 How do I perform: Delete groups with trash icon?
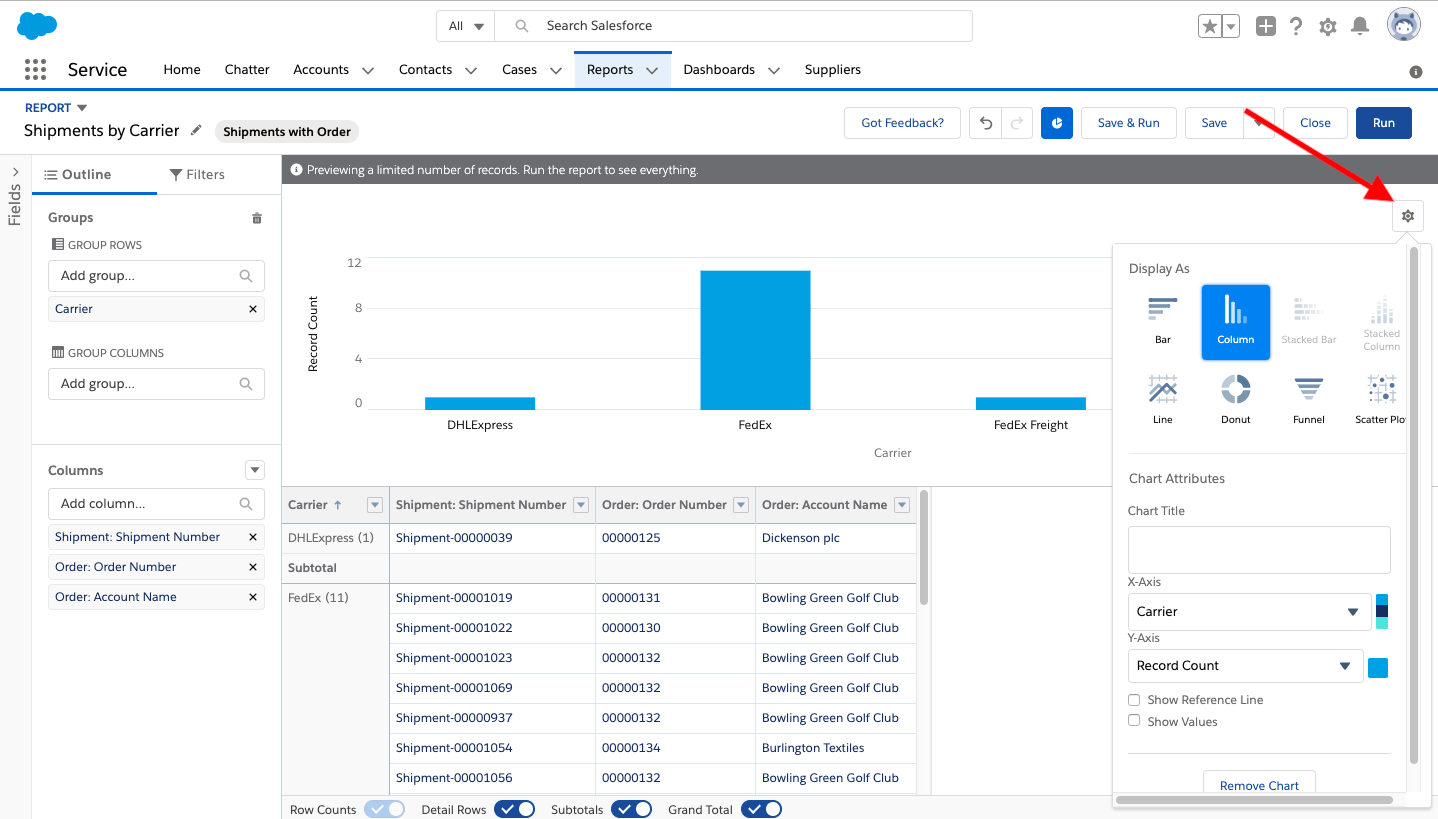point(257,218)
